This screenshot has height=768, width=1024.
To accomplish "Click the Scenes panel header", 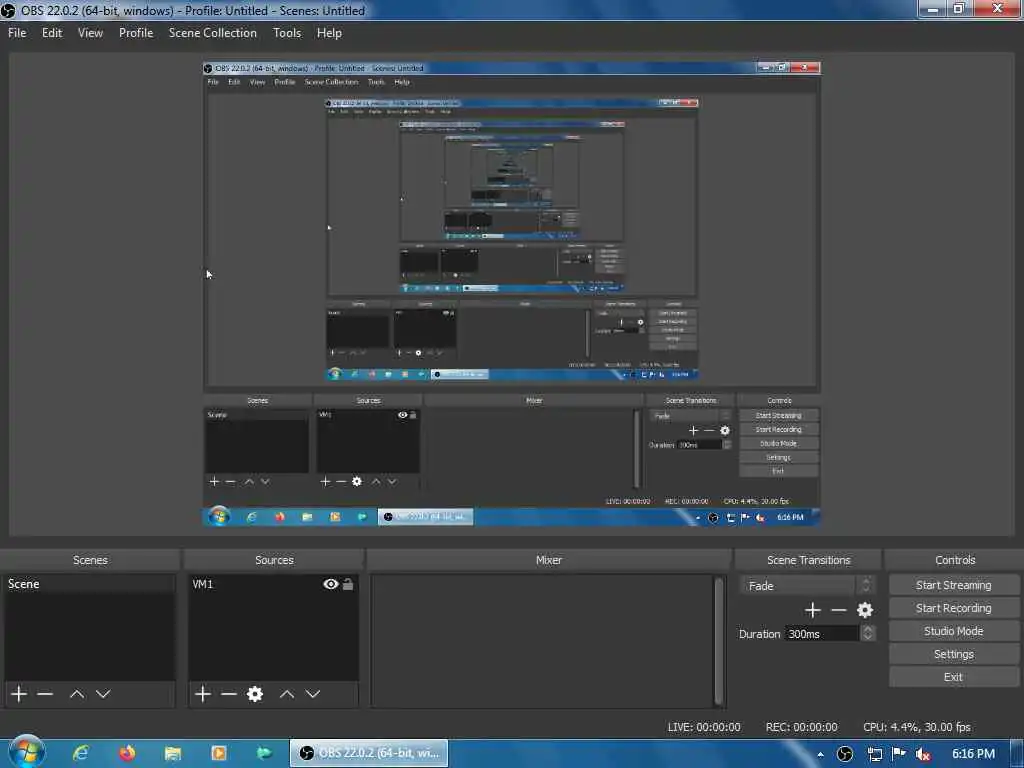I will [90, 560].
